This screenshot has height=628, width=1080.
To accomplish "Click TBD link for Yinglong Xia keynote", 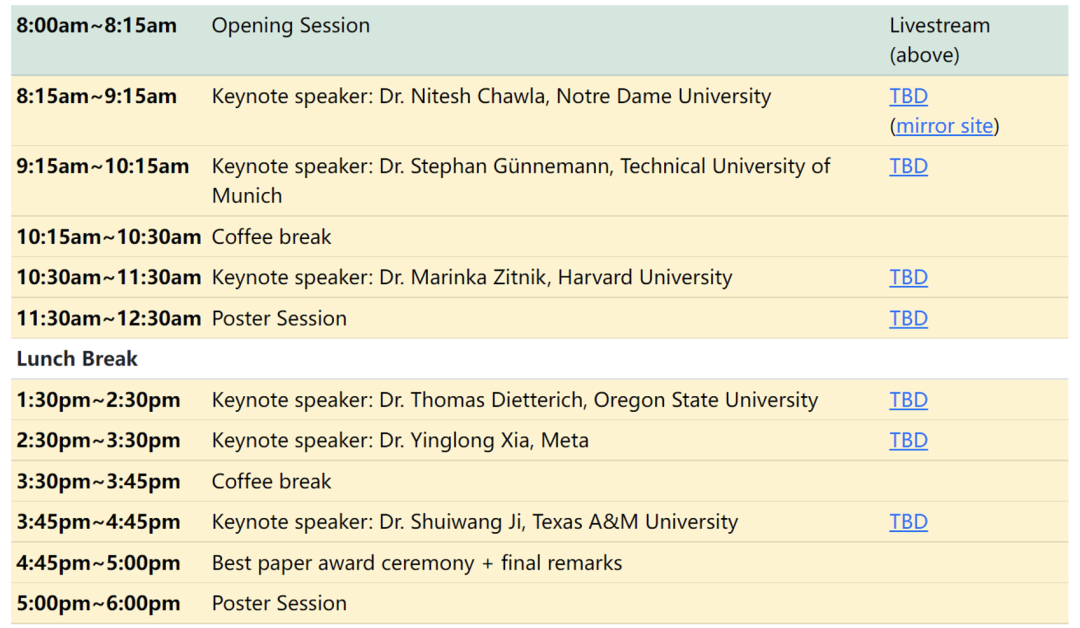I will [908, 441].
